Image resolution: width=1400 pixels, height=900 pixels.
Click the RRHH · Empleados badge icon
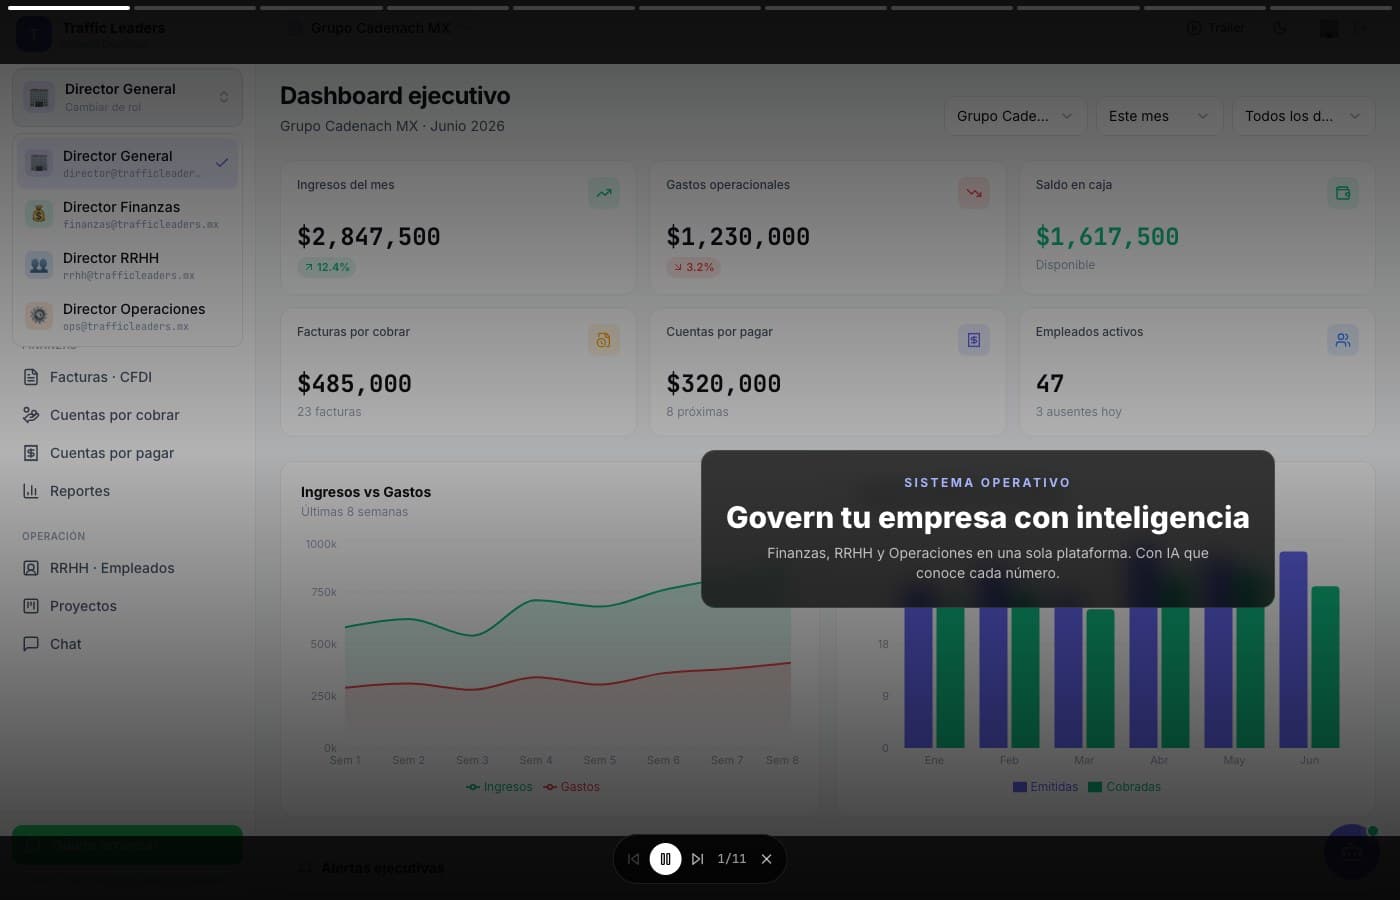pyautogui.click(x=31, y=568)
